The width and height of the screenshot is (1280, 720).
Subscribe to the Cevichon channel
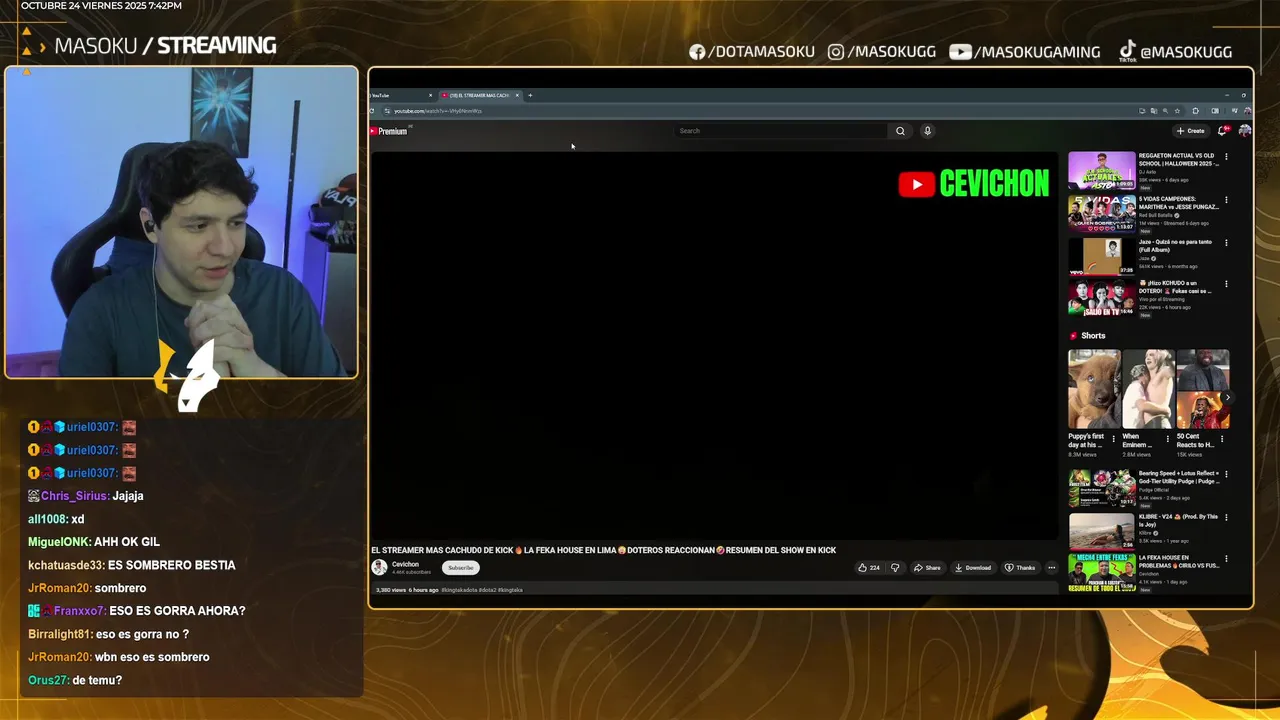tap(460, 568)
